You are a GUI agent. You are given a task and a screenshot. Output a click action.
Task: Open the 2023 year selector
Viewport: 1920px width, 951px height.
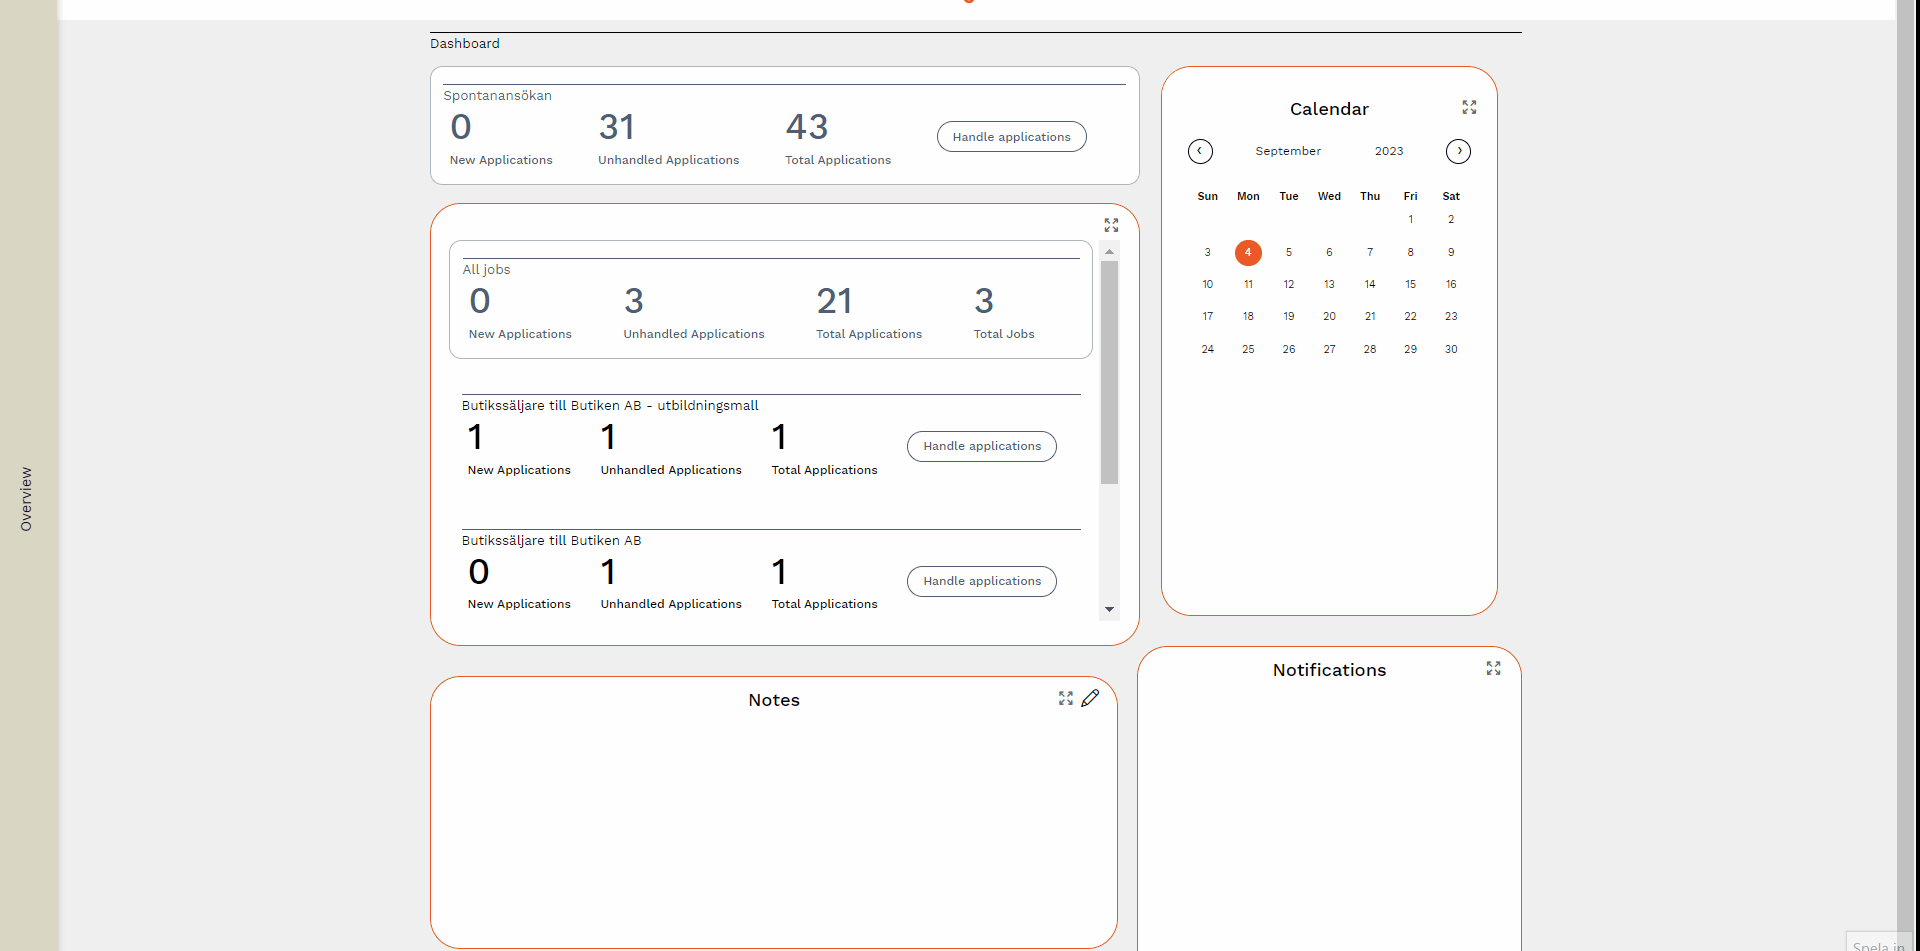coord(1388,151)
